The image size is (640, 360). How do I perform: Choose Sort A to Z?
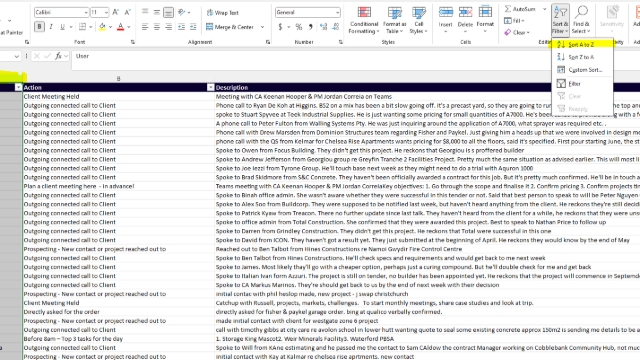[582, 44]
